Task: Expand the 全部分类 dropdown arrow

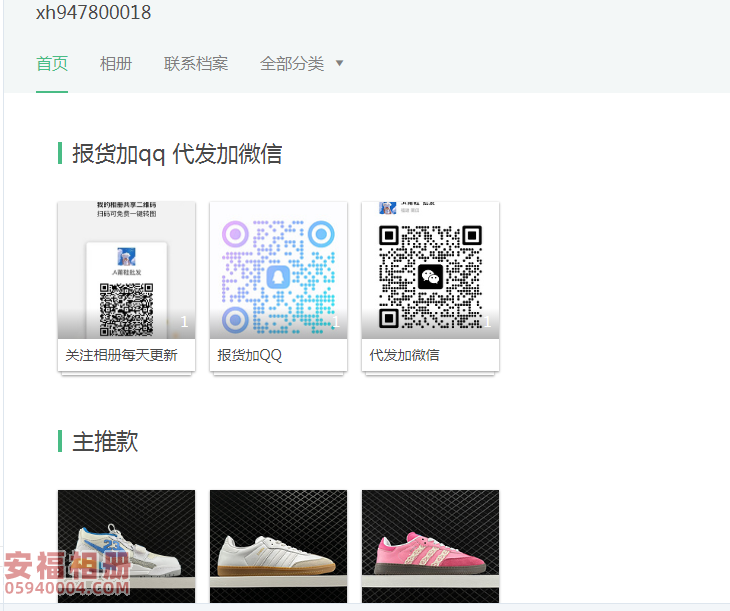Action: click(x=339, y=63)
